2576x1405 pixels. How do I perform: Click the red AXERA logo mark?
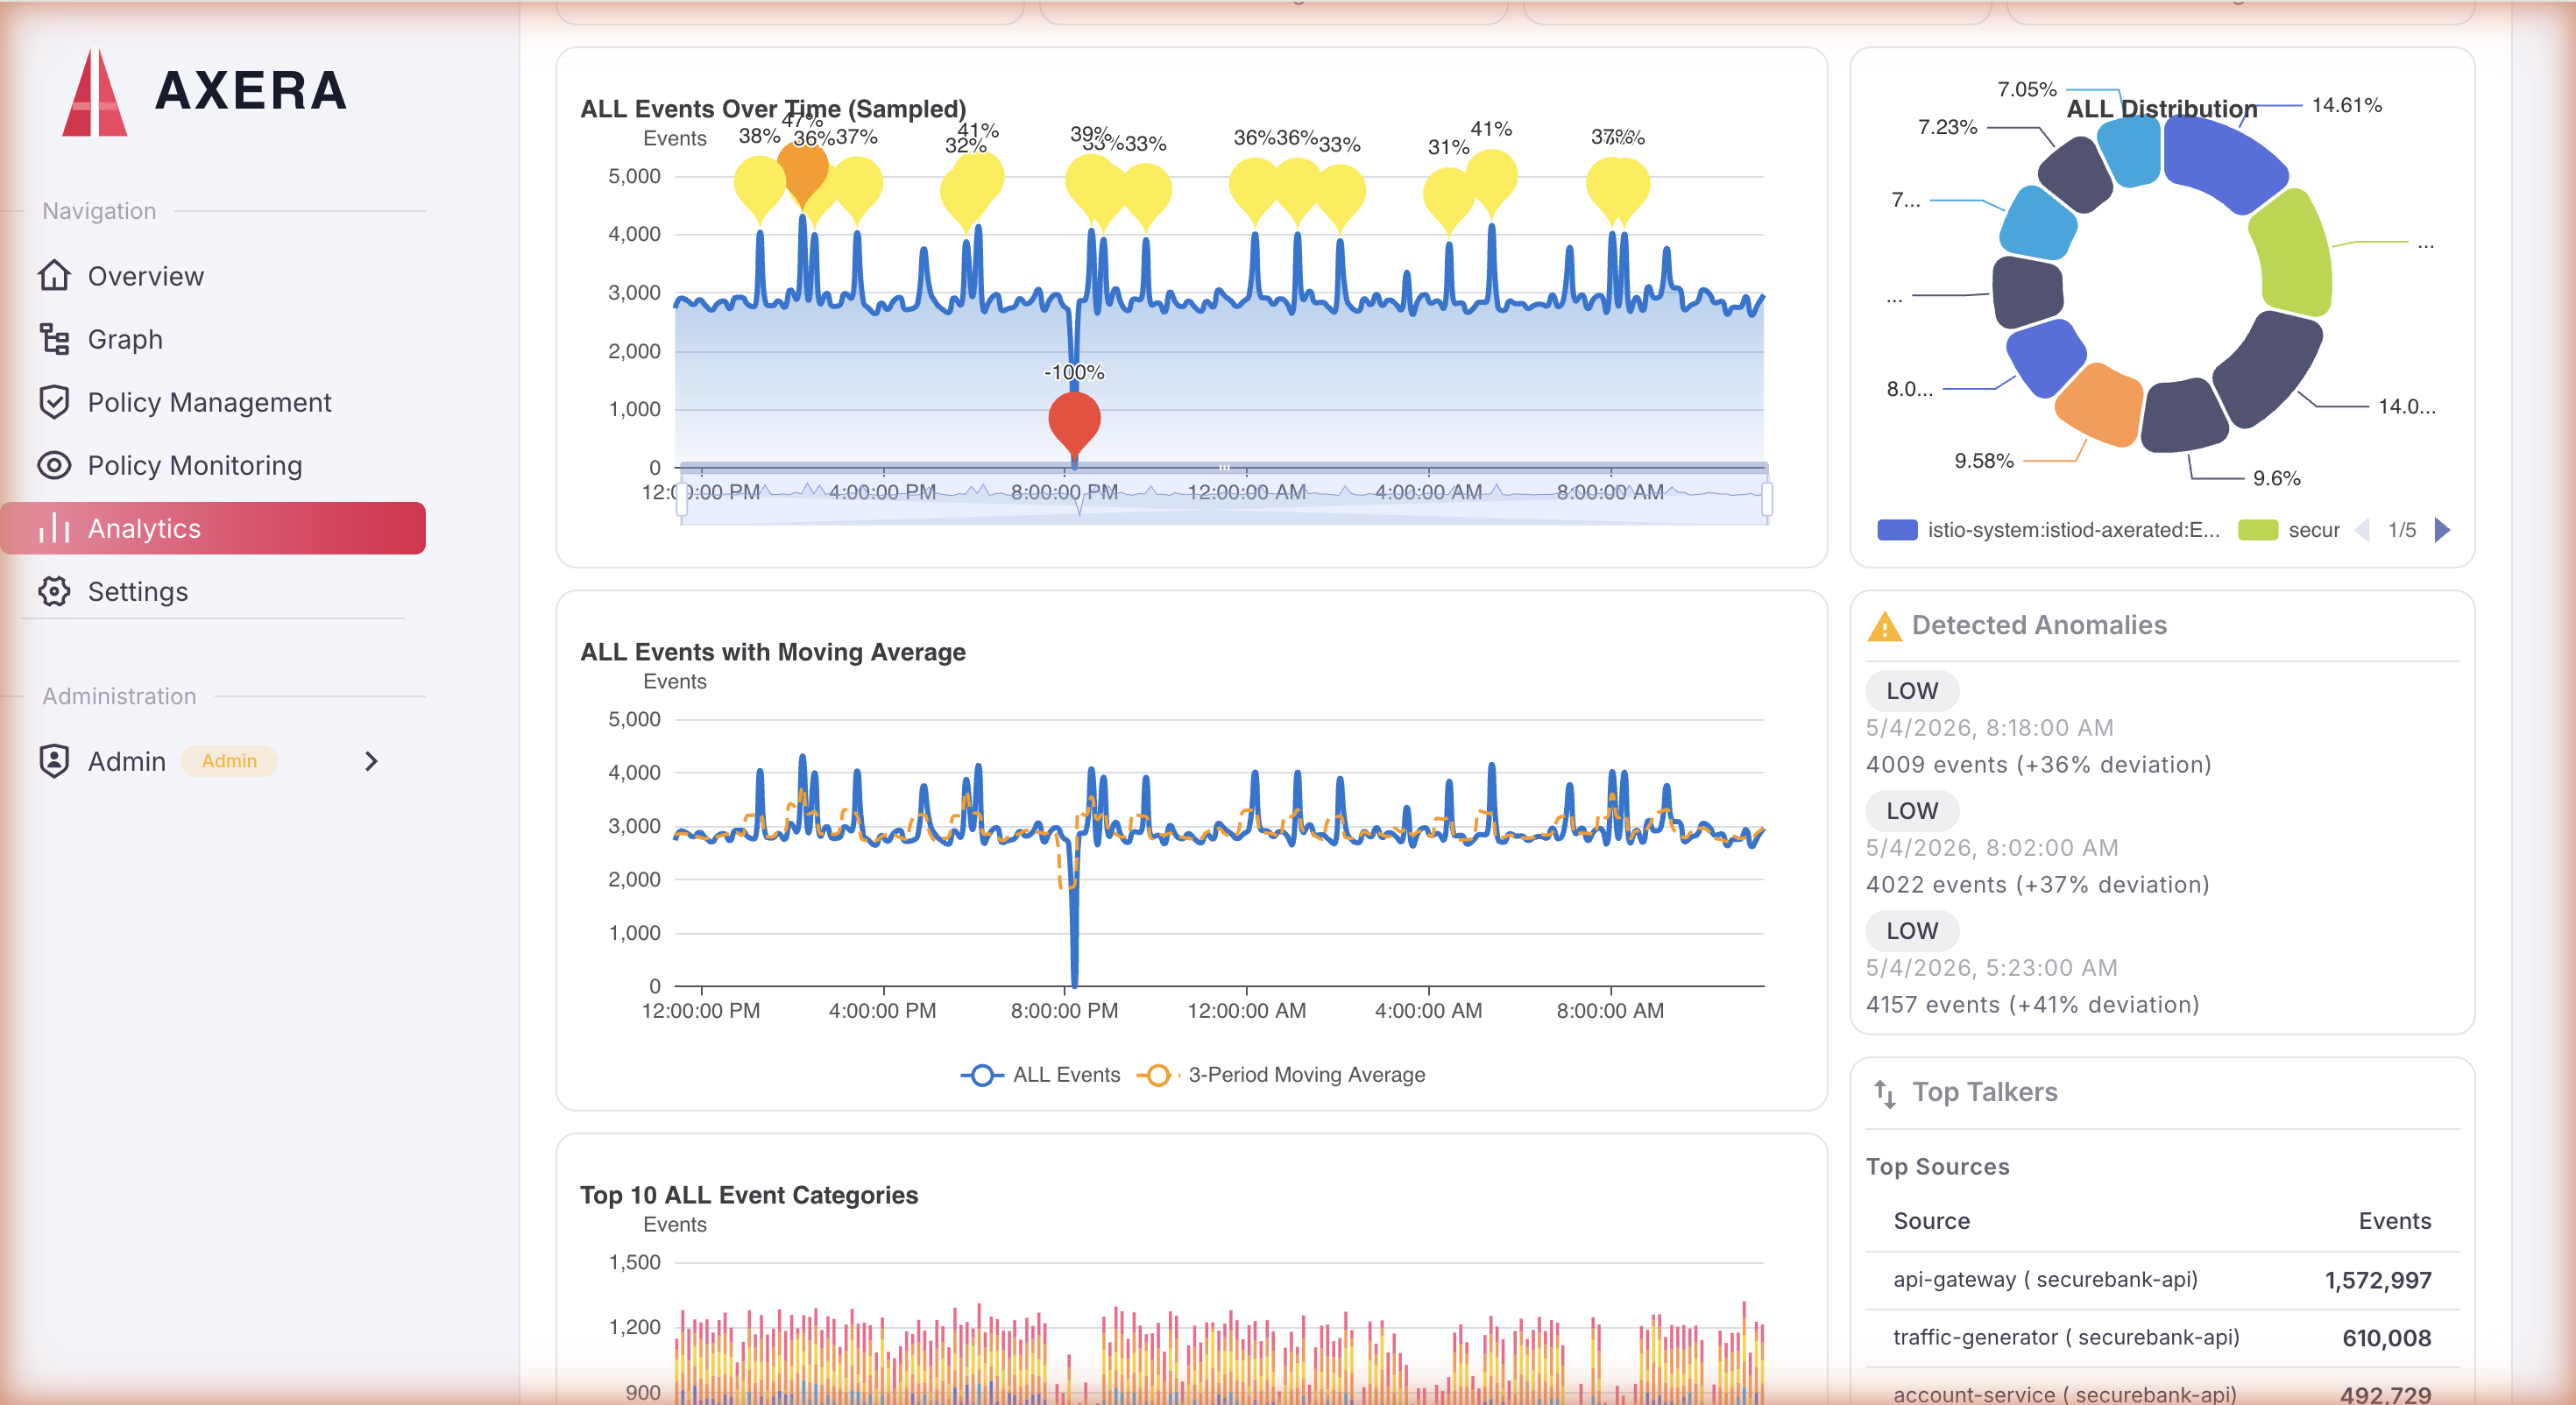point(95,92)
